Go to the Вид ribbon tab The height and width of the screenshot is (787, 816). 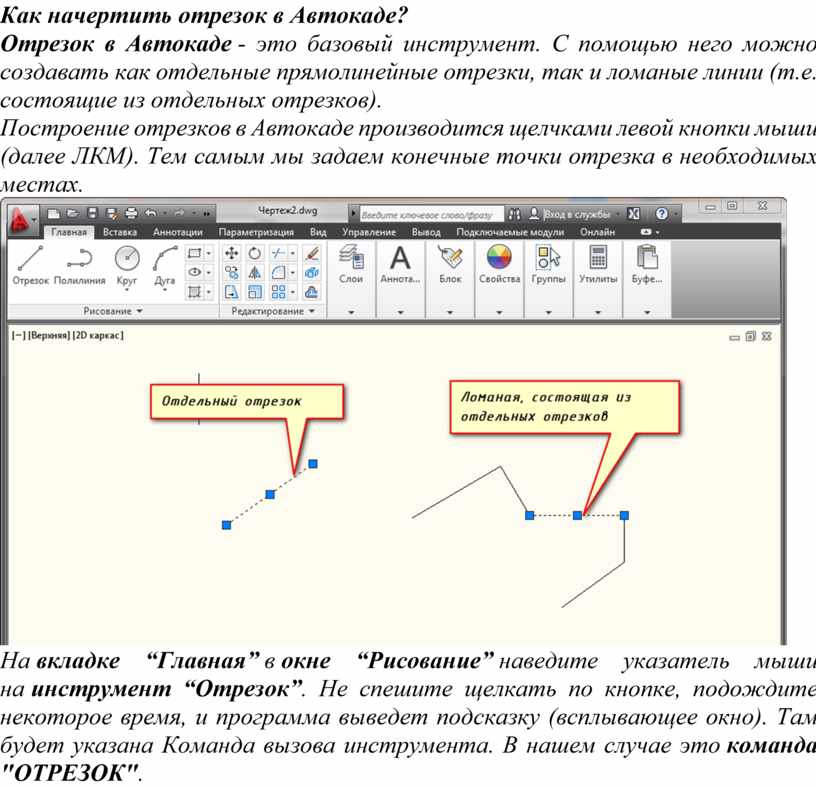pos(318,232)
